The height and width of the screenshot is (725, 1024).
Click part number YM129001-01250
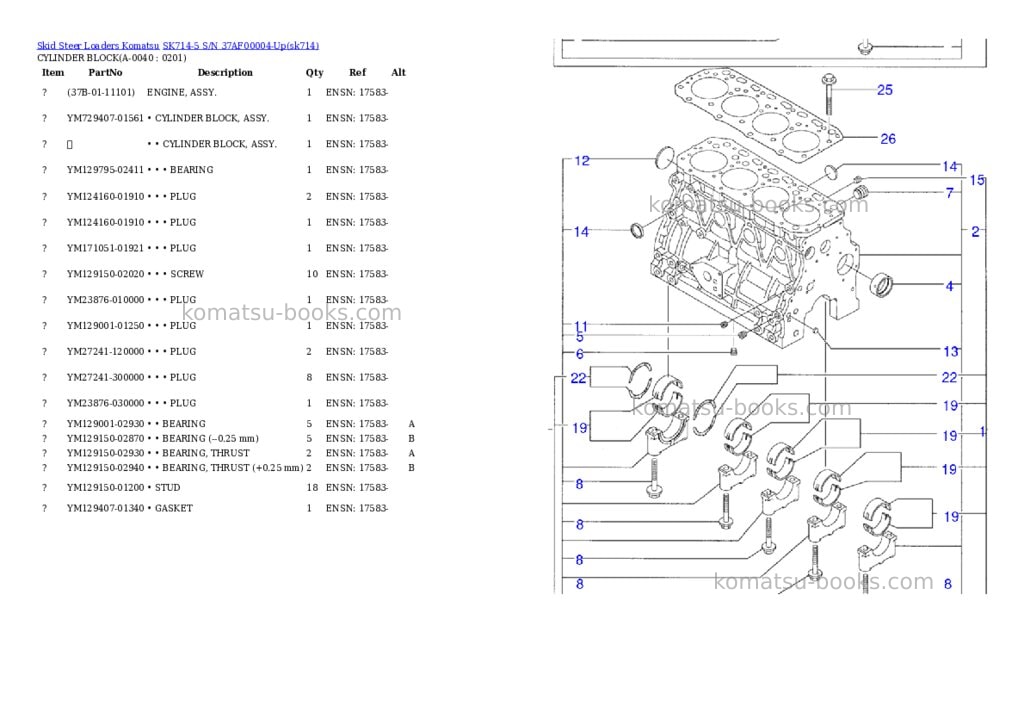pyautogui.click(x=105, y=326)
